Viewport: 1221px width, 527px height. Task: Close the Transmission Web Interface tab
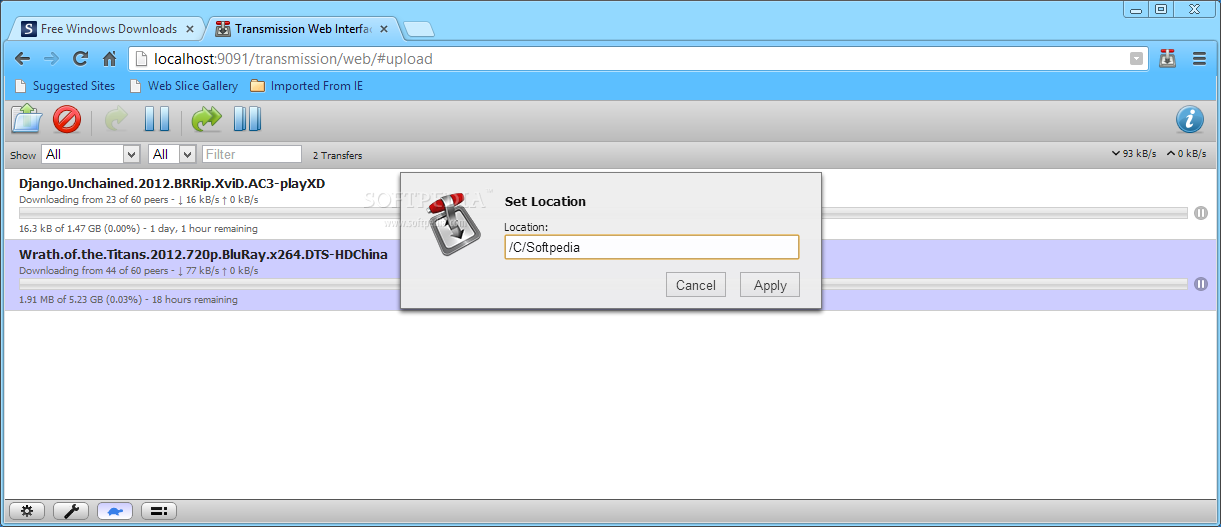coord(384,29)
